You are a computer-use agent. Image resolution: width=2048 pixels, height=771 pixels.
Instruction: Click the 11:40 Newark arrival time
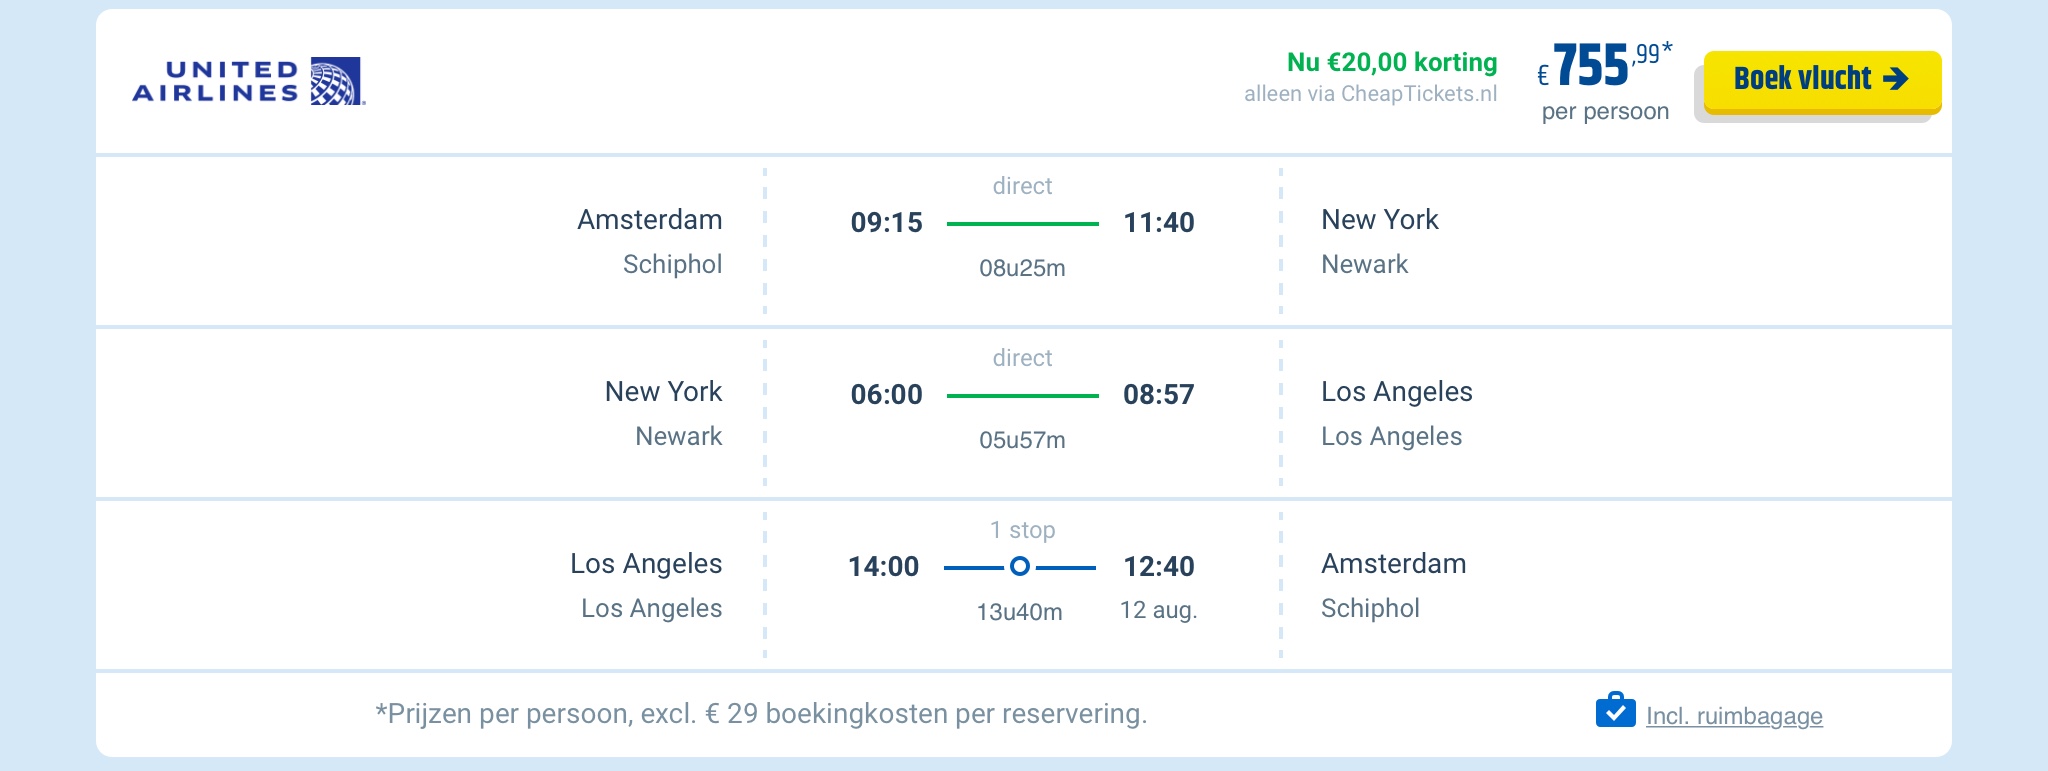coord(1158,222)
